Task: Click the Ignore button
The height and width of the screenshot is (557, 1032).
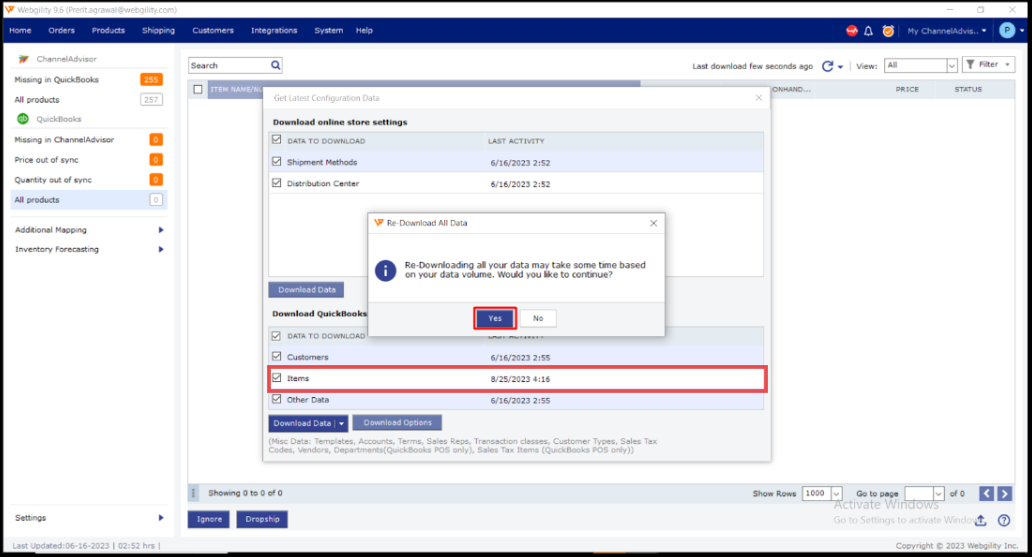Action: pyautogui.click(x=209, y=519)
